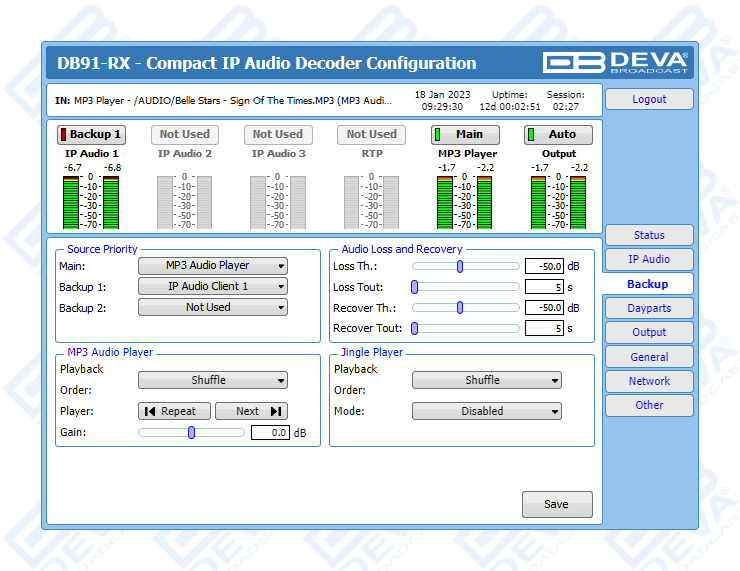Click the DEVA Broadcast logo
The height and width of the screenshot is (571, 740).
615,62
